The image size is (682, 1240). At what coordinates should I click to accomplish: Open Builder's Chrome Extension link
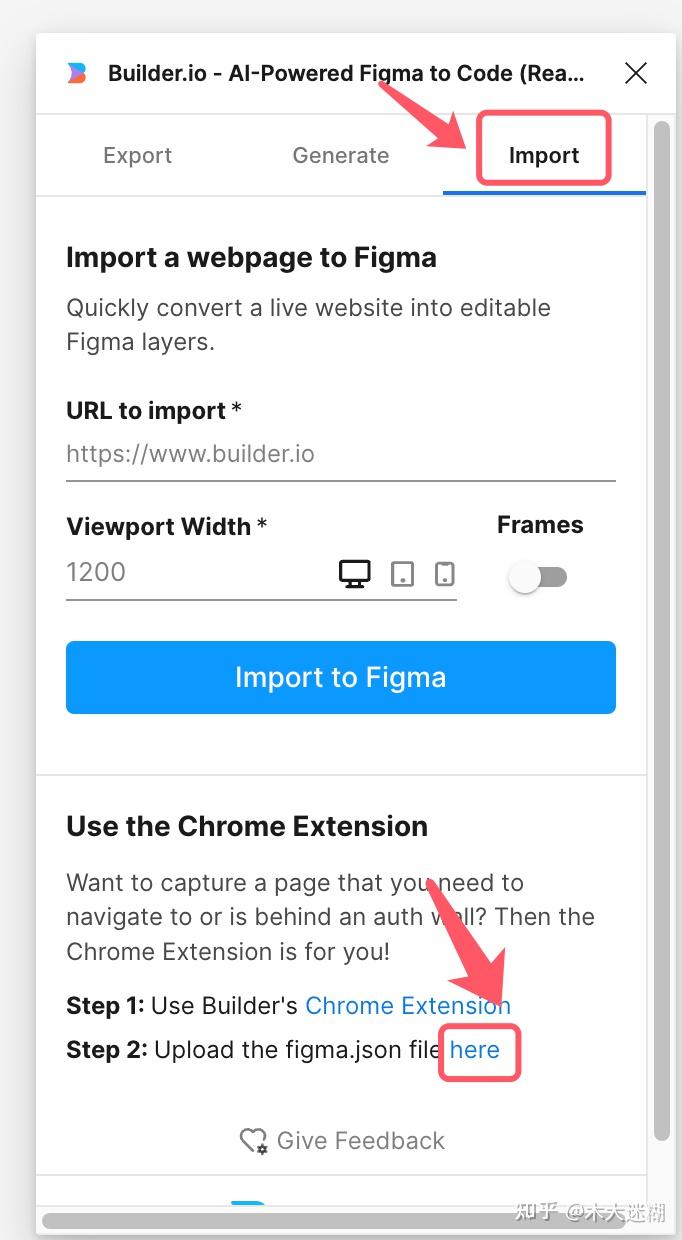[x=407, y=1005]
